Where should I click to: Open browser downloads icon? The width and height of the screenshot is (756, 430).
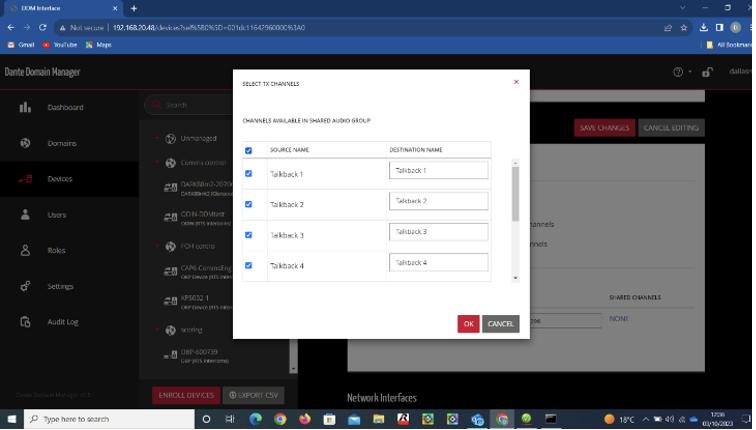pos(703,27)
